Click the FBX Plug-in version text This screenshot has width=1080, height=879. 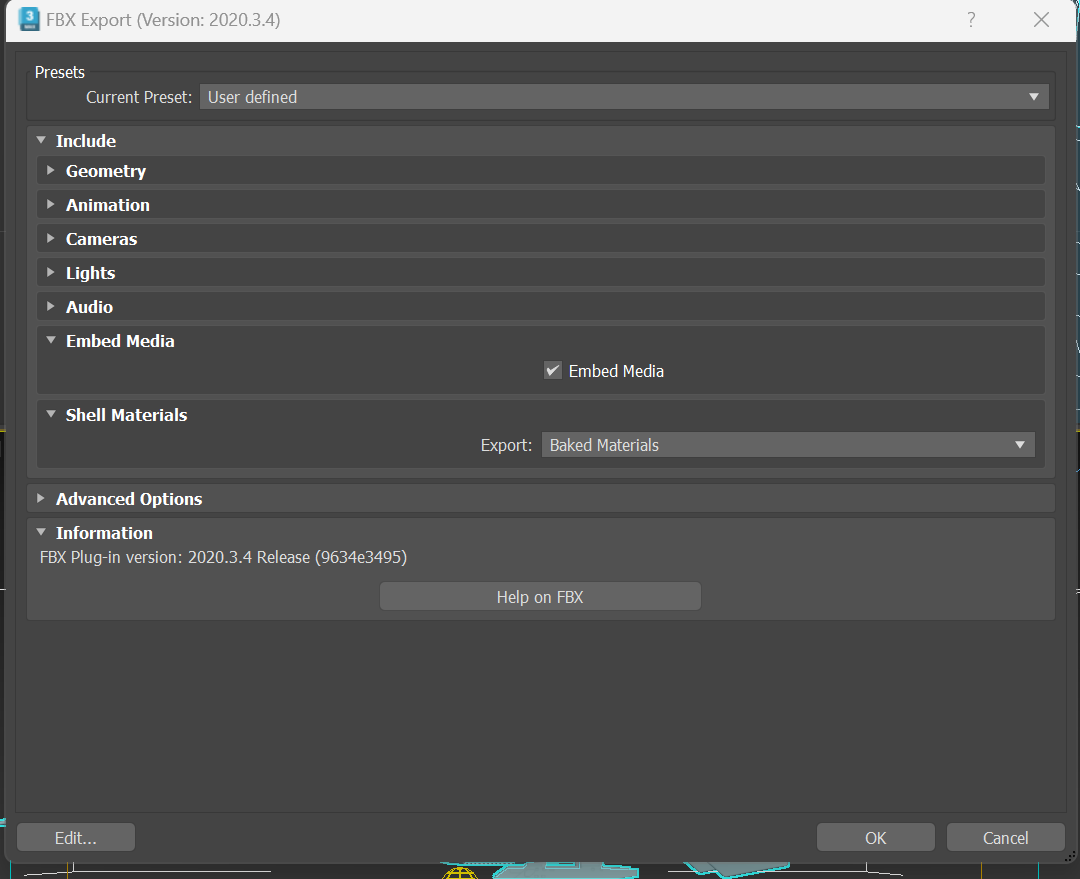coord(223,557)
